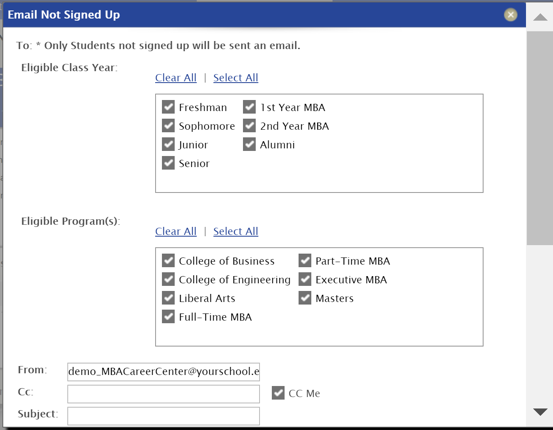Deselect the Alumni checkbox
Image resolution: width=553 pixels, height=430 pixels.
pos(249,144)
